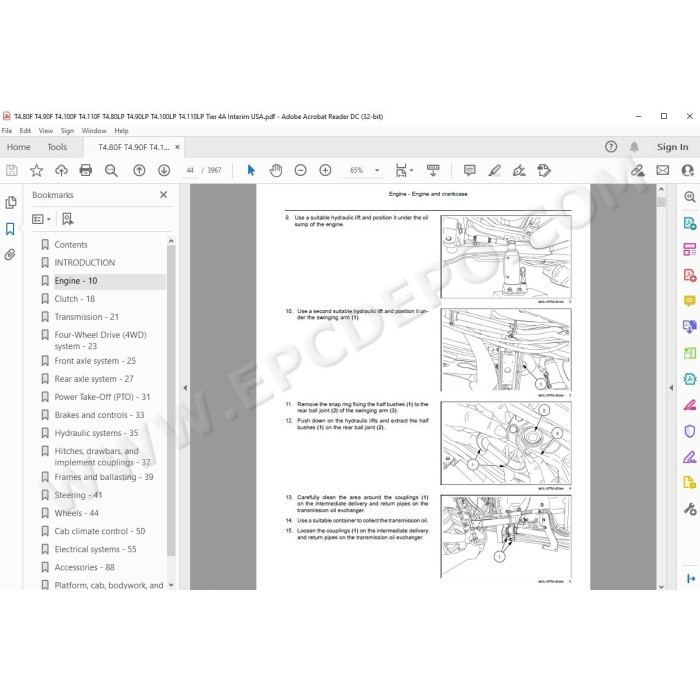
Task: Select the arrow selection tool
Action: point(251,170)
